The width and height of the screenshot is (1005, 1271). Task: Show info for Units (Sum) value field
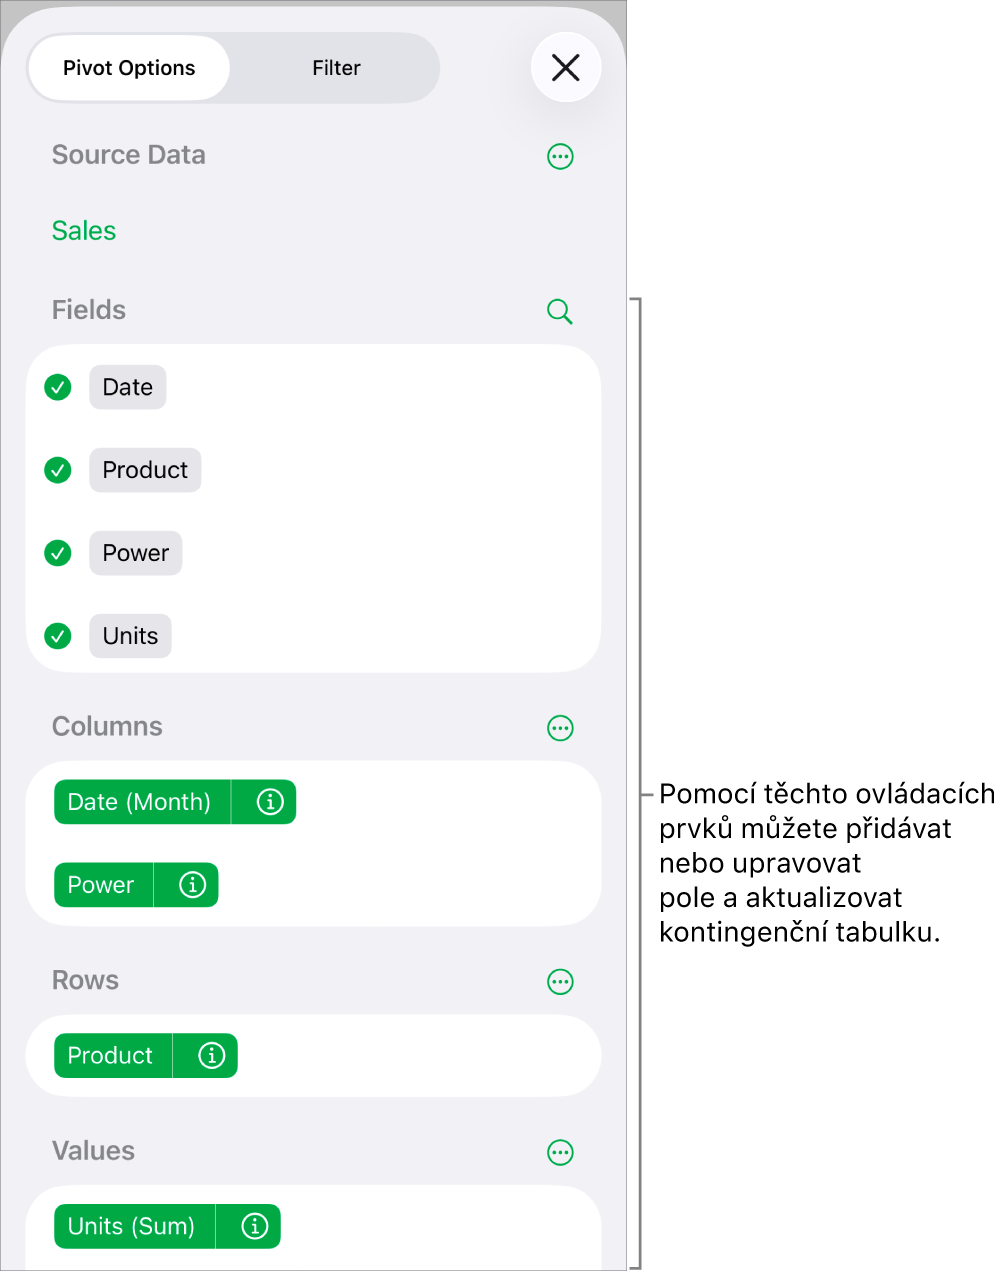pyautogui.click(x=255, y=1226)
